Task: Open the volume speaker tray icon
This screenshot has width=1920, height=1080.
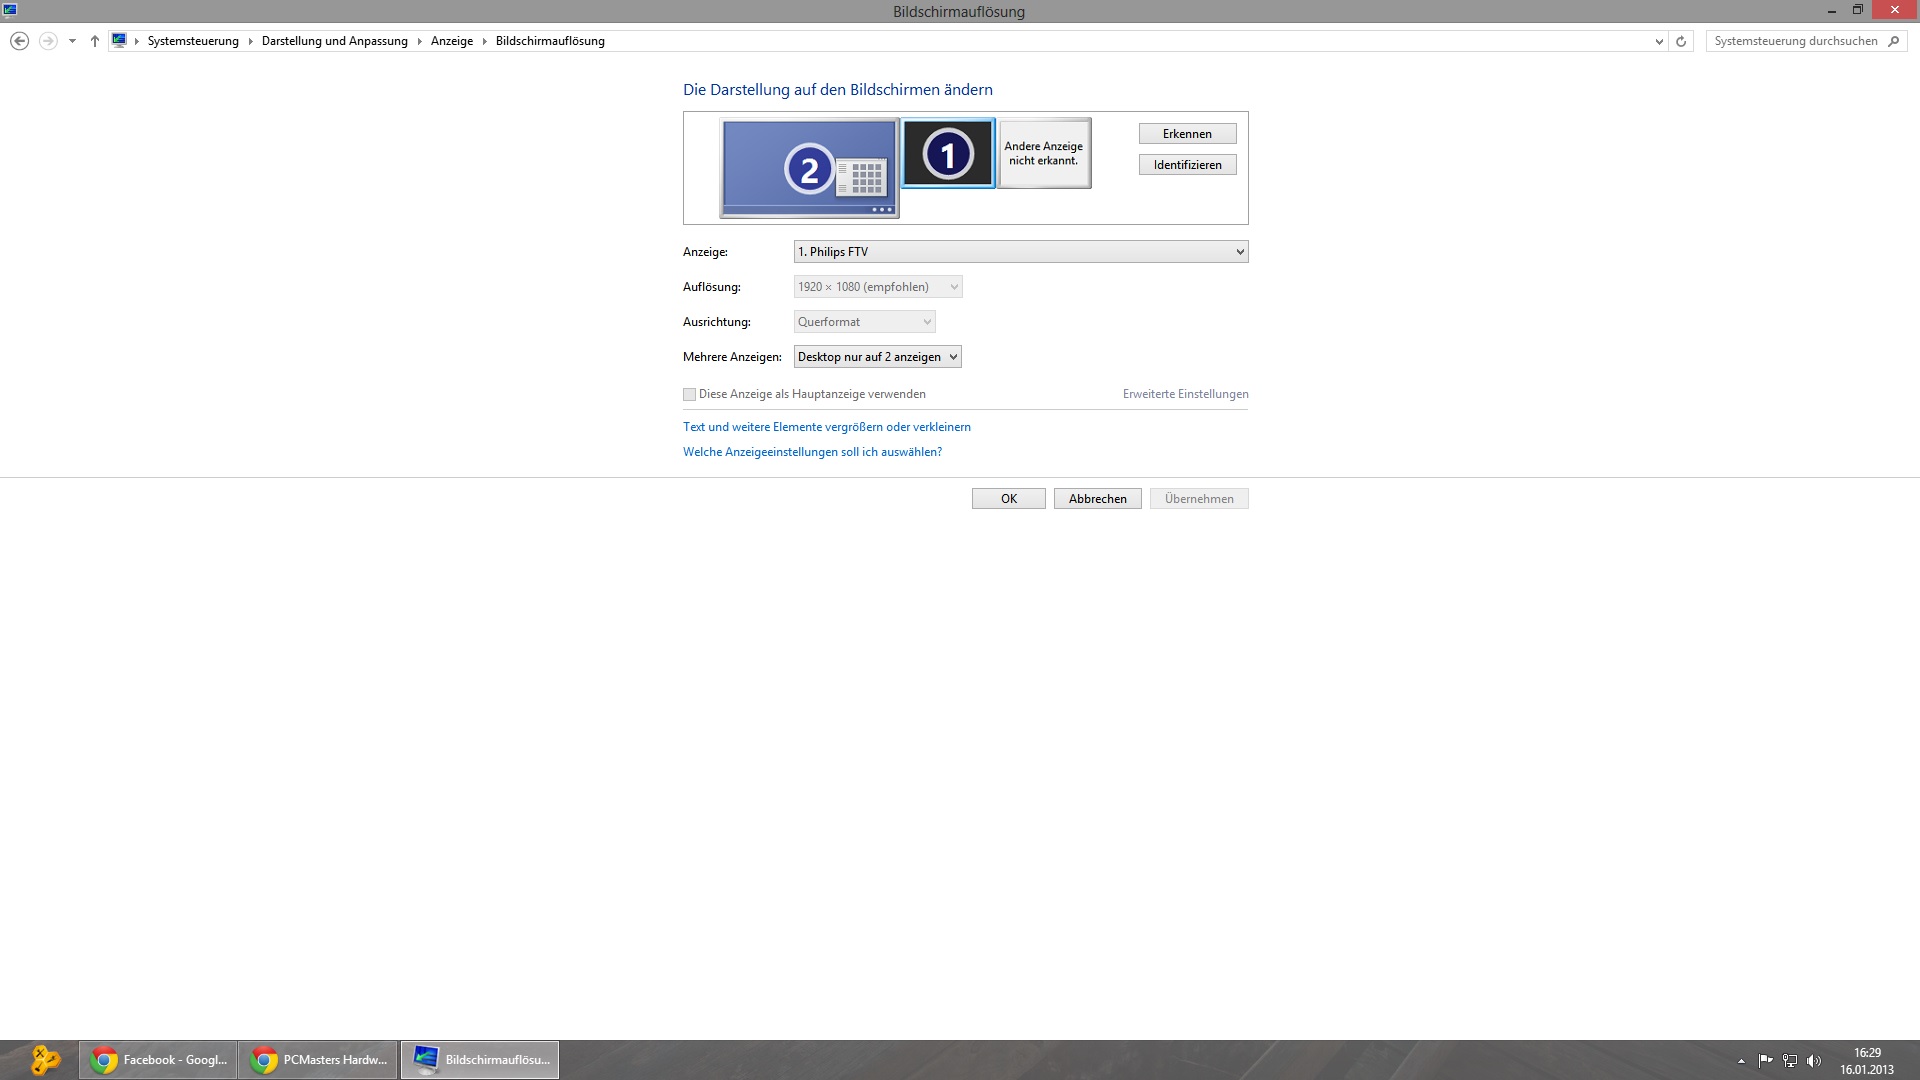Action: 1814,1061
